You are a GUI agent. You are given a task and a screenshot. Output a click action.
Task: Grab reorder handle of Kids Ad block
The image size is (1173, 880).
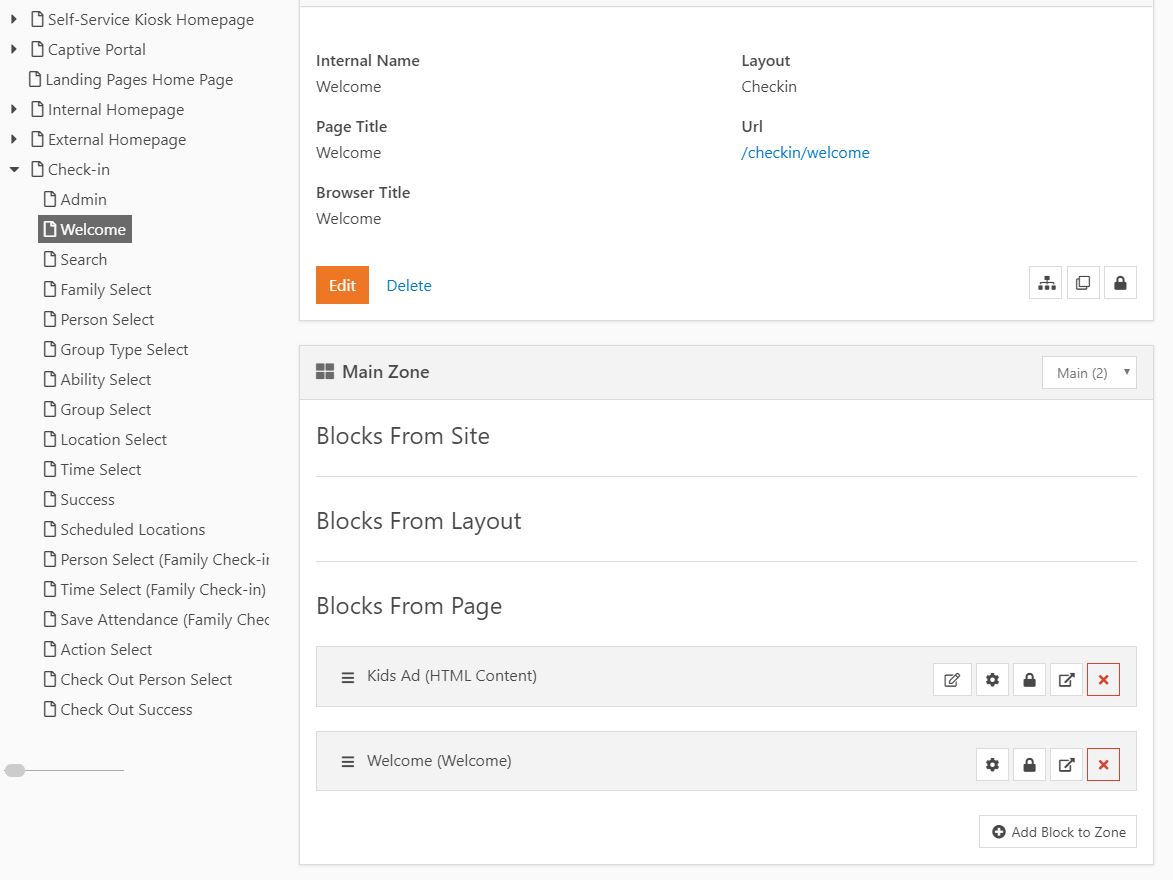[348, 677]
